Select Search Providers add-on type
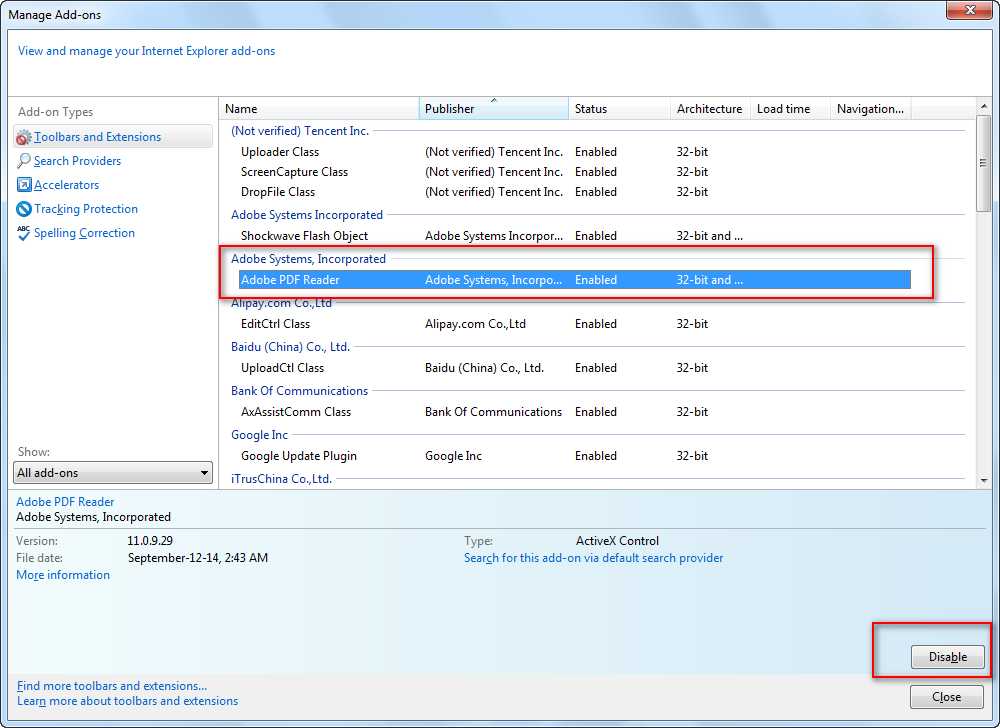 pyautogui.click(x=77, y=161)
